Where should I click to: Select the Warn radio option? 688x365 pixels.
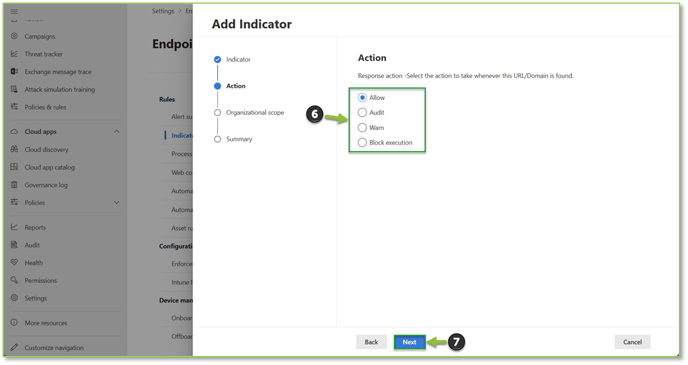coord(362,128)
